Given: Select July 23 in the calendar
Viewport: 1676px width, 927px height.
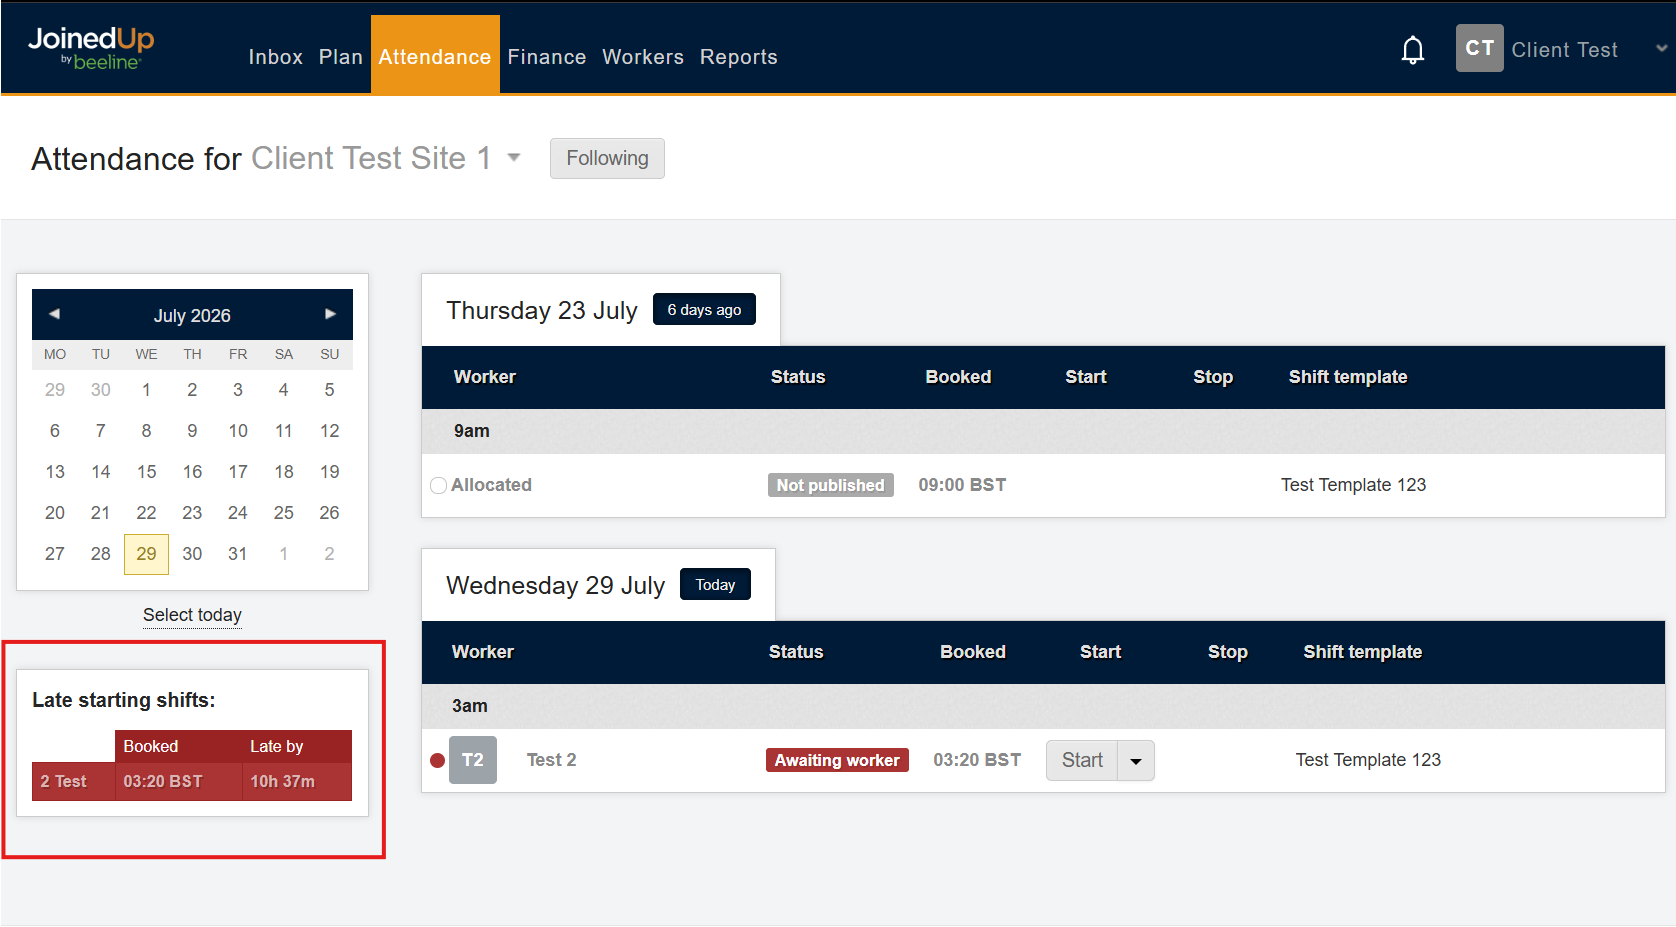Looking at the screenshot, I should 192,513.
